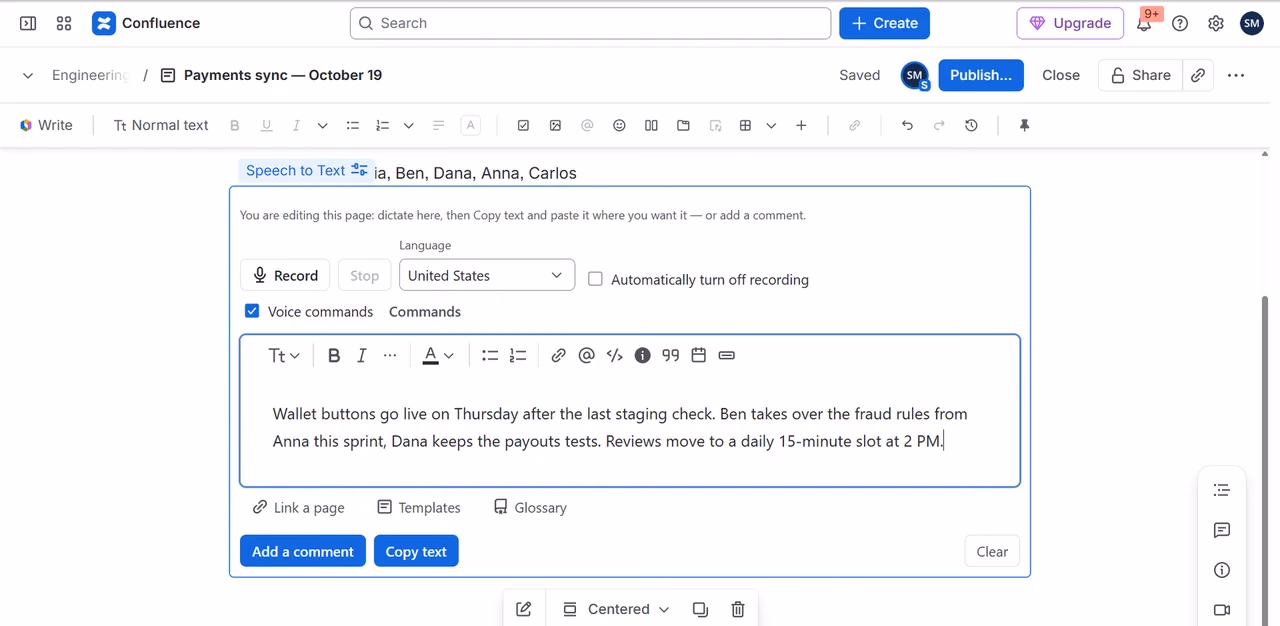Open the more actions ellipsis beside Share
This screenshot has height=626, width=1280.
1236,75
